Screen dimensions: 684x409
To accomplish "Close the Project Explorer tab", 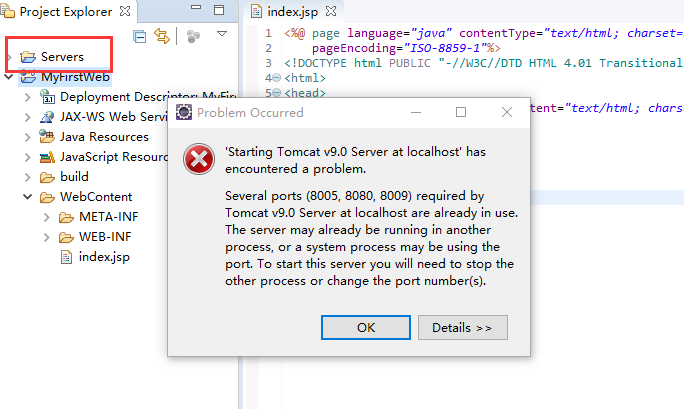I will point(125,11).
